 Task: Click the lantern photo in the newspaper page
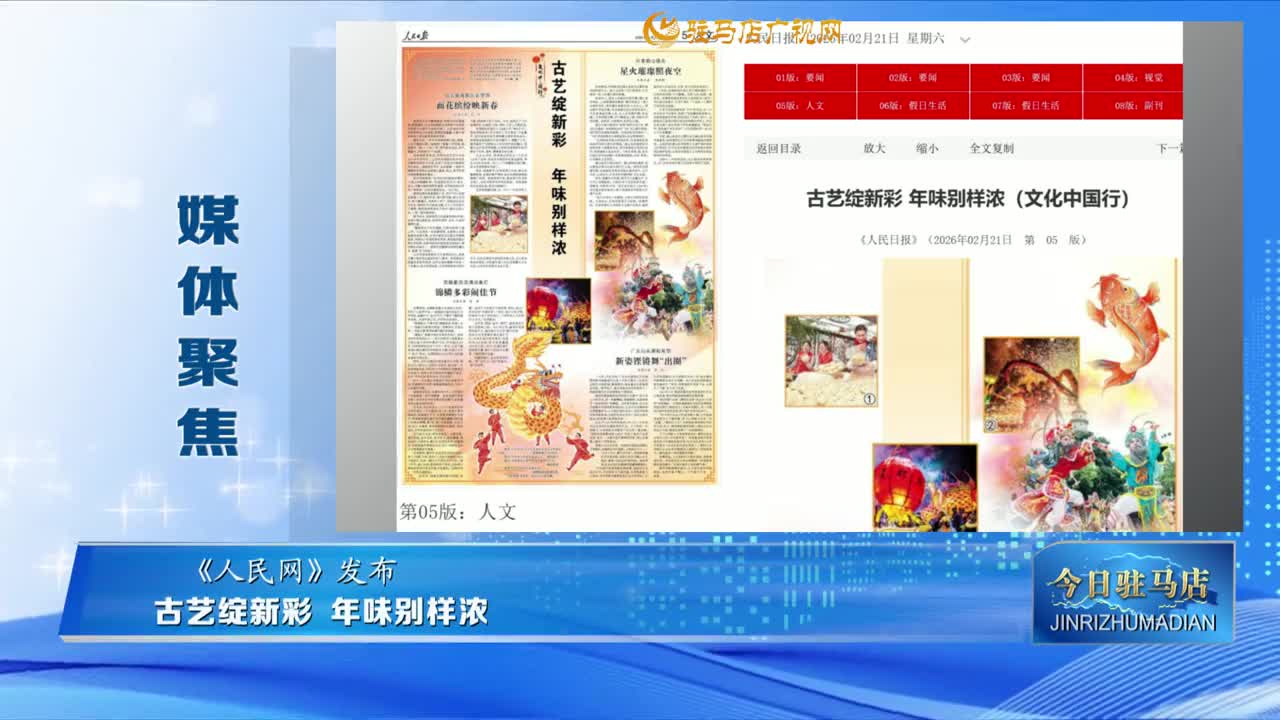pos(558,311)
